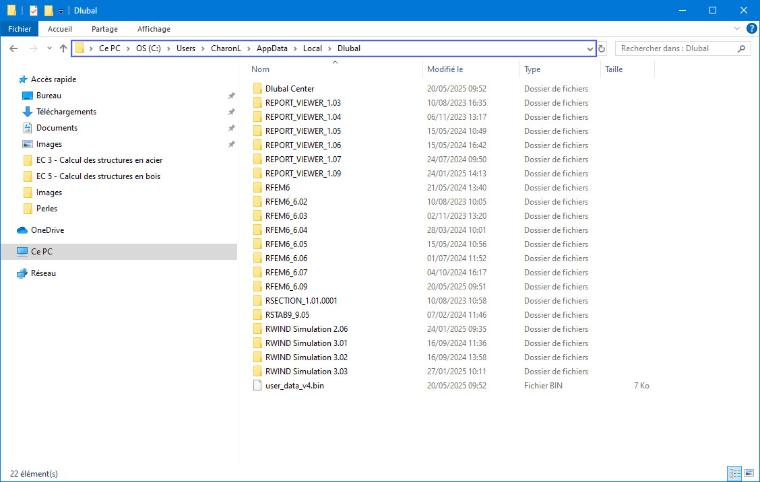Click Local breadcrumb in address bar
The height and width of the screenshot is (482, 760).
pos(313,48)
